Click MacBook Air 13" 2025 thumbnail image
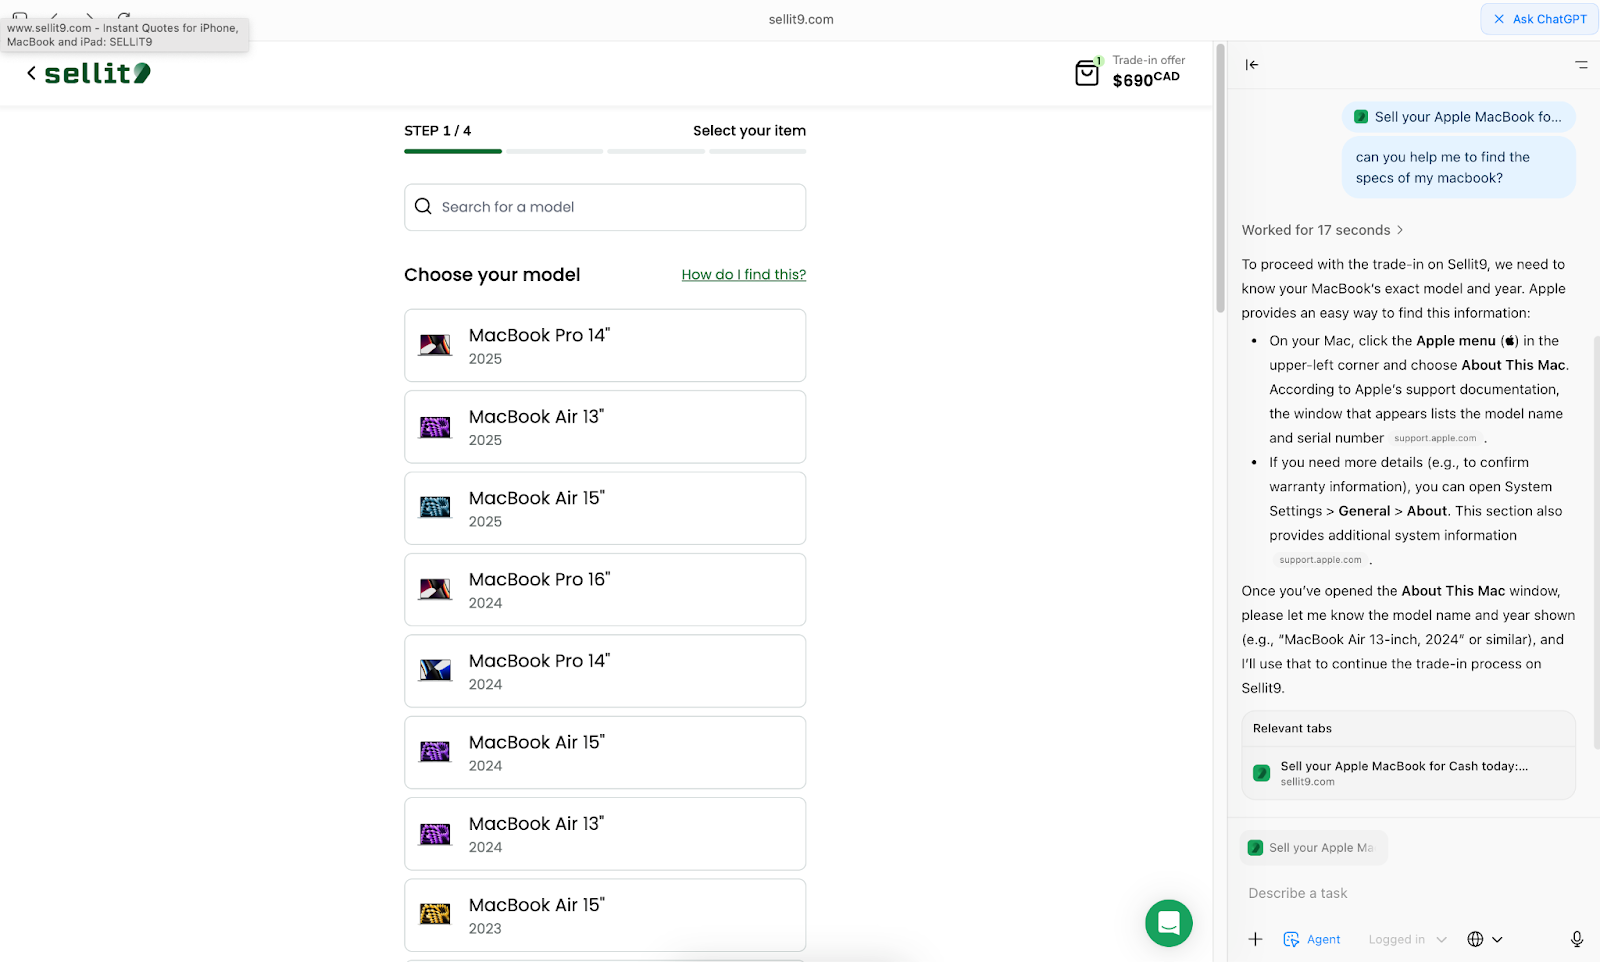 pos(435,427)
